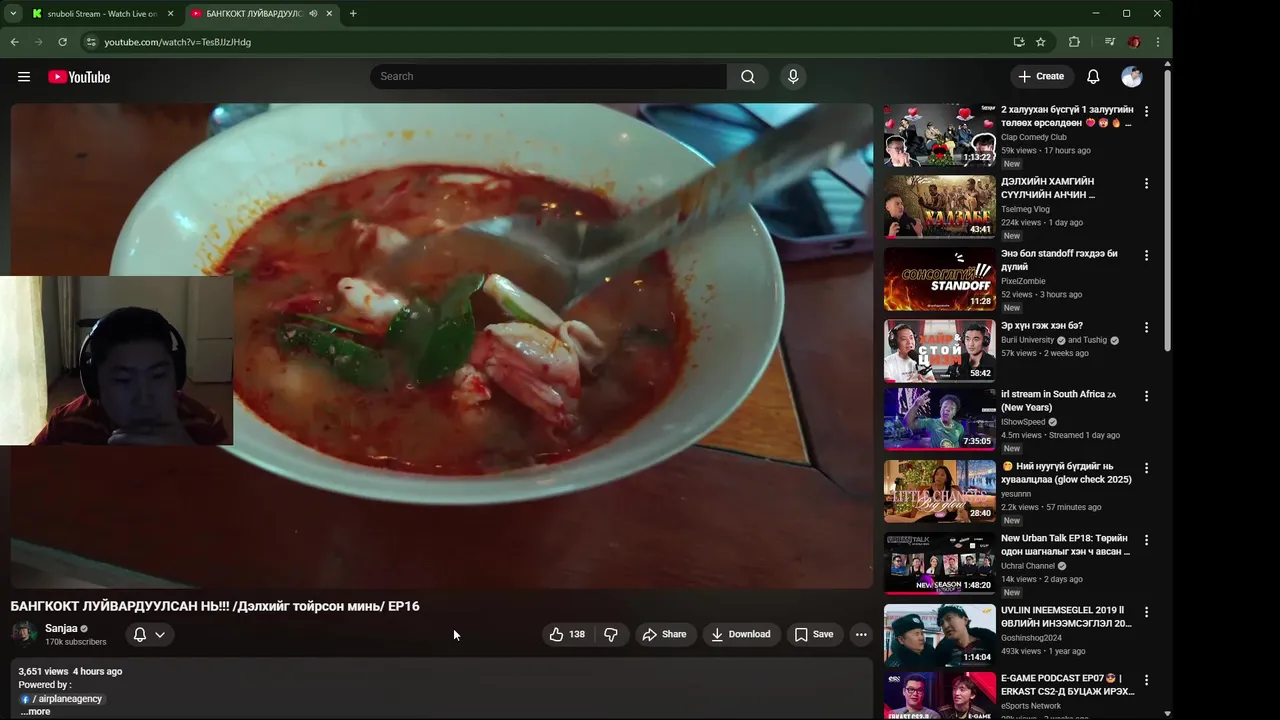Open the tab search dropdown arrow

click(x=13, y=14)
